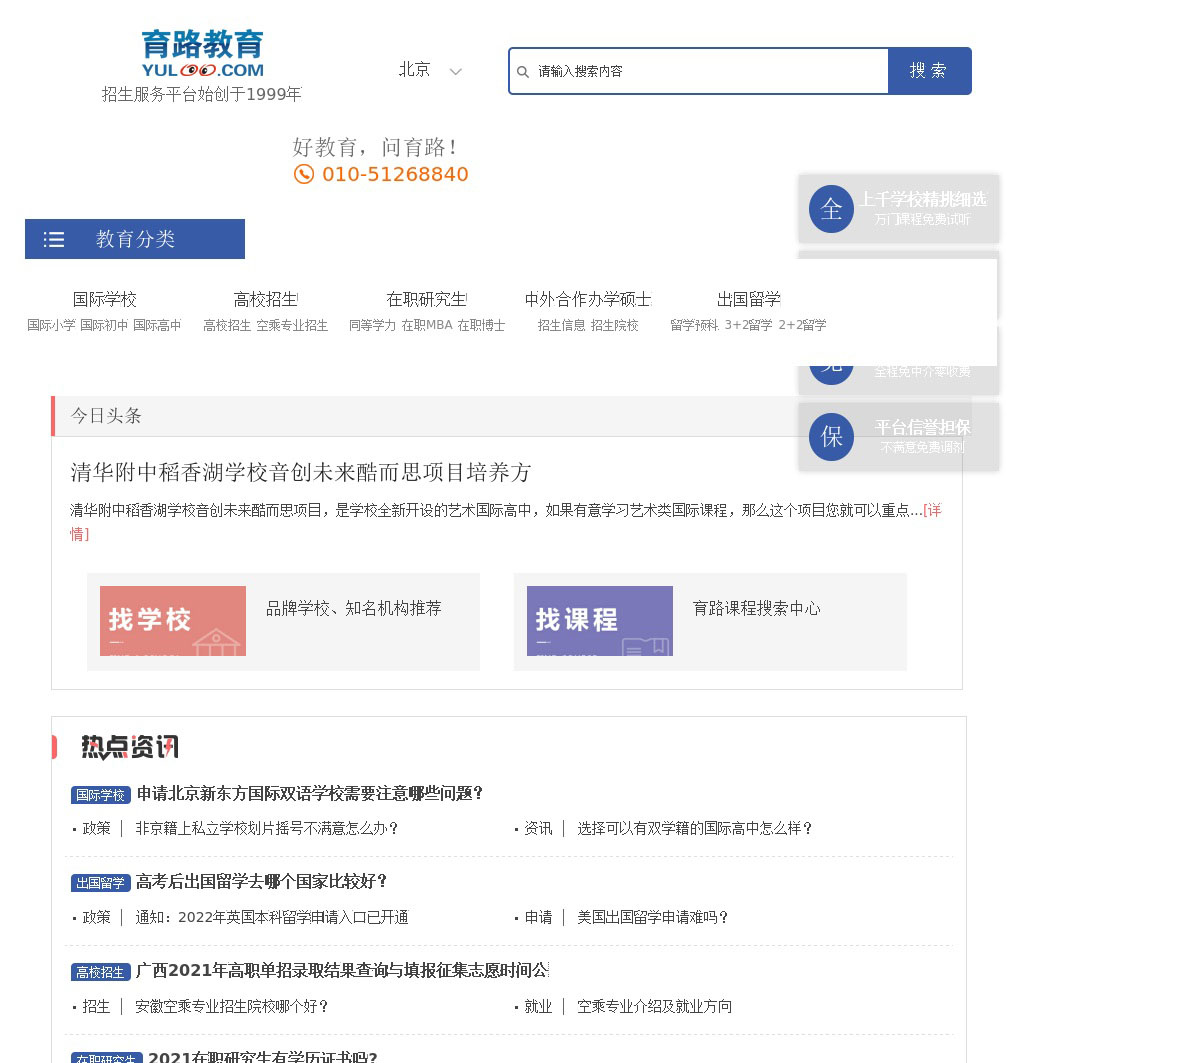The width and height of the screenshot is (1200, 1063).
Task: Click the 教育分类 list icon
Action: point(54,240)
